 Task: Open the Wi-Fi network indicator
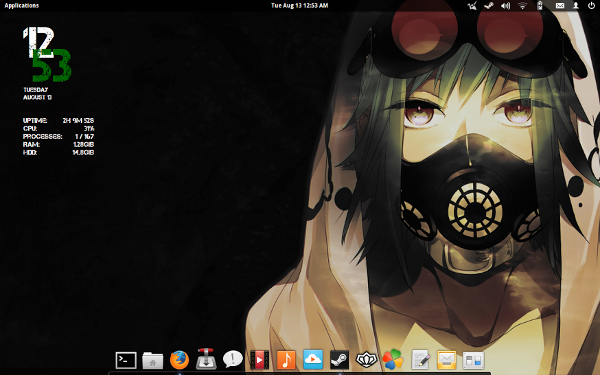(x=522, y=6)
